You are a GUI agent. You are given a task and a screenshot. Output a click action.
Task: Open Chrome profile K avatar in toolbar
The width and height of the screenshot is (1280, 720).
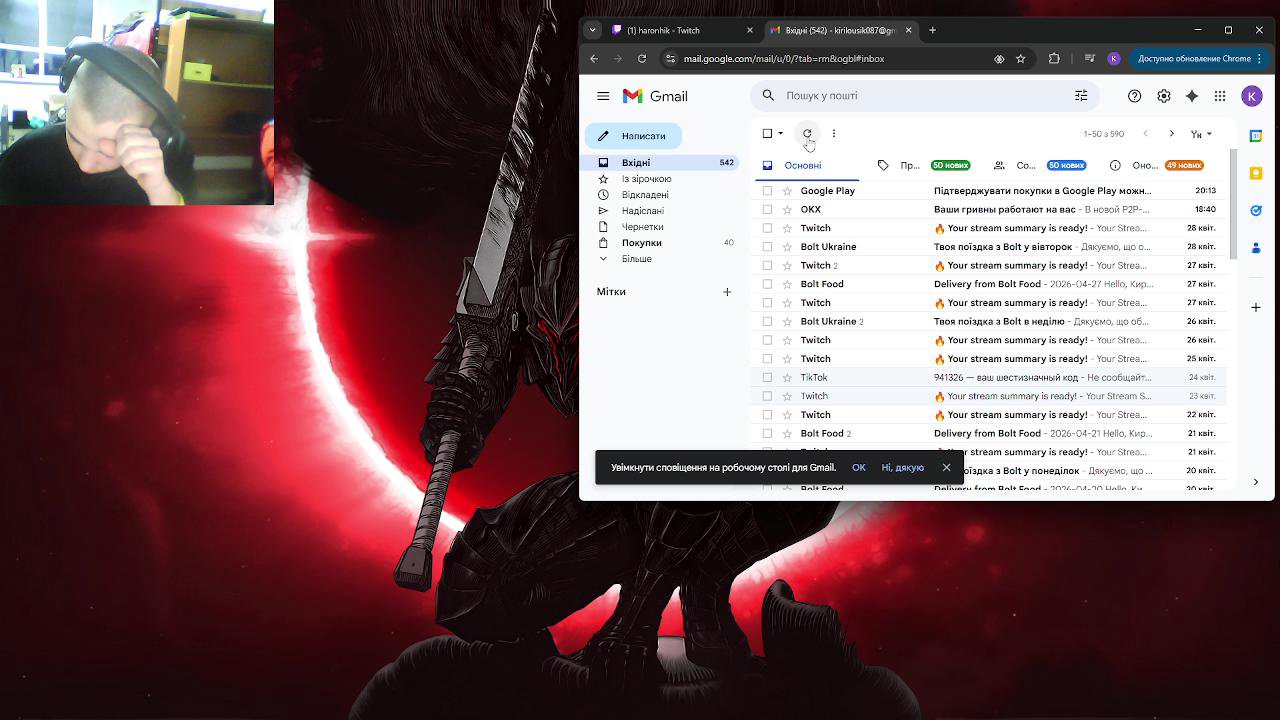1114,59
